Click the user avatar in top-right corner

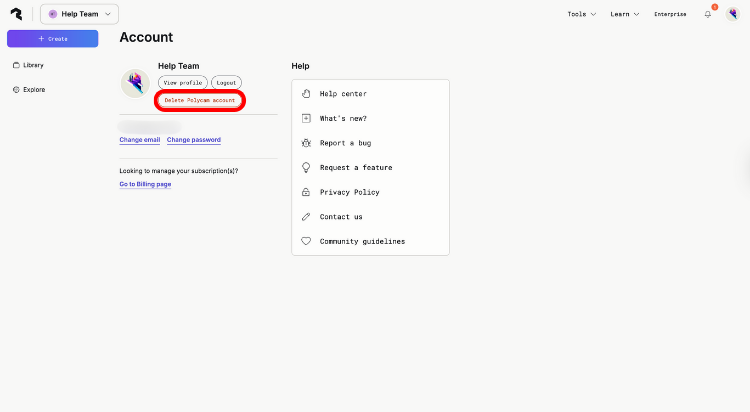[x=733, y=14]
